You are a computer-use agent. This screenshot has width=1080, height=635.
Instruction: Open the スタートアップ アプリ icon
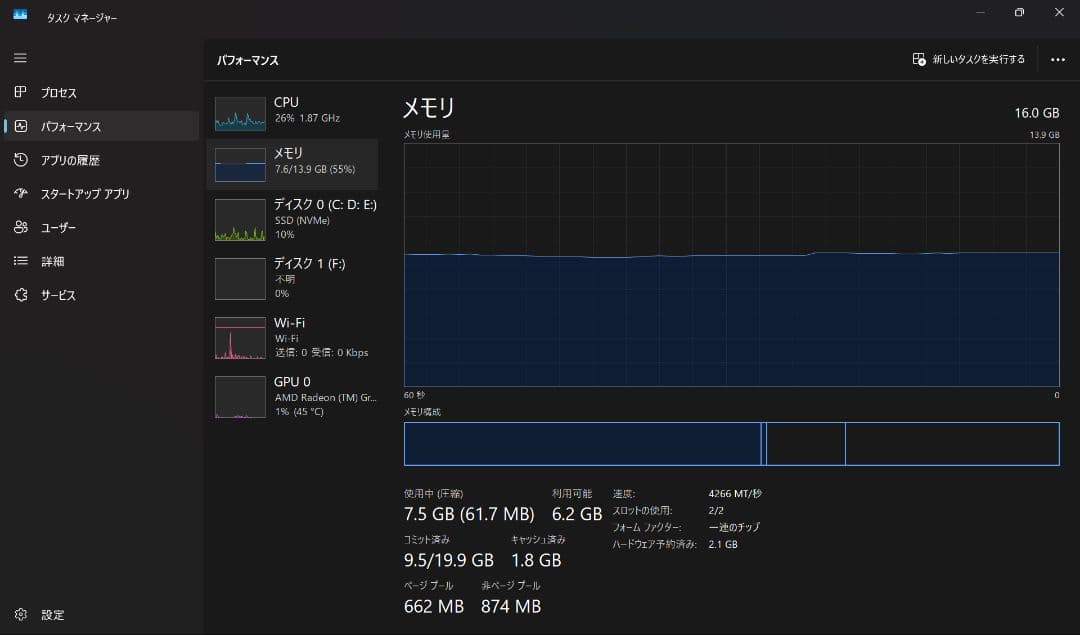[21, 194]
